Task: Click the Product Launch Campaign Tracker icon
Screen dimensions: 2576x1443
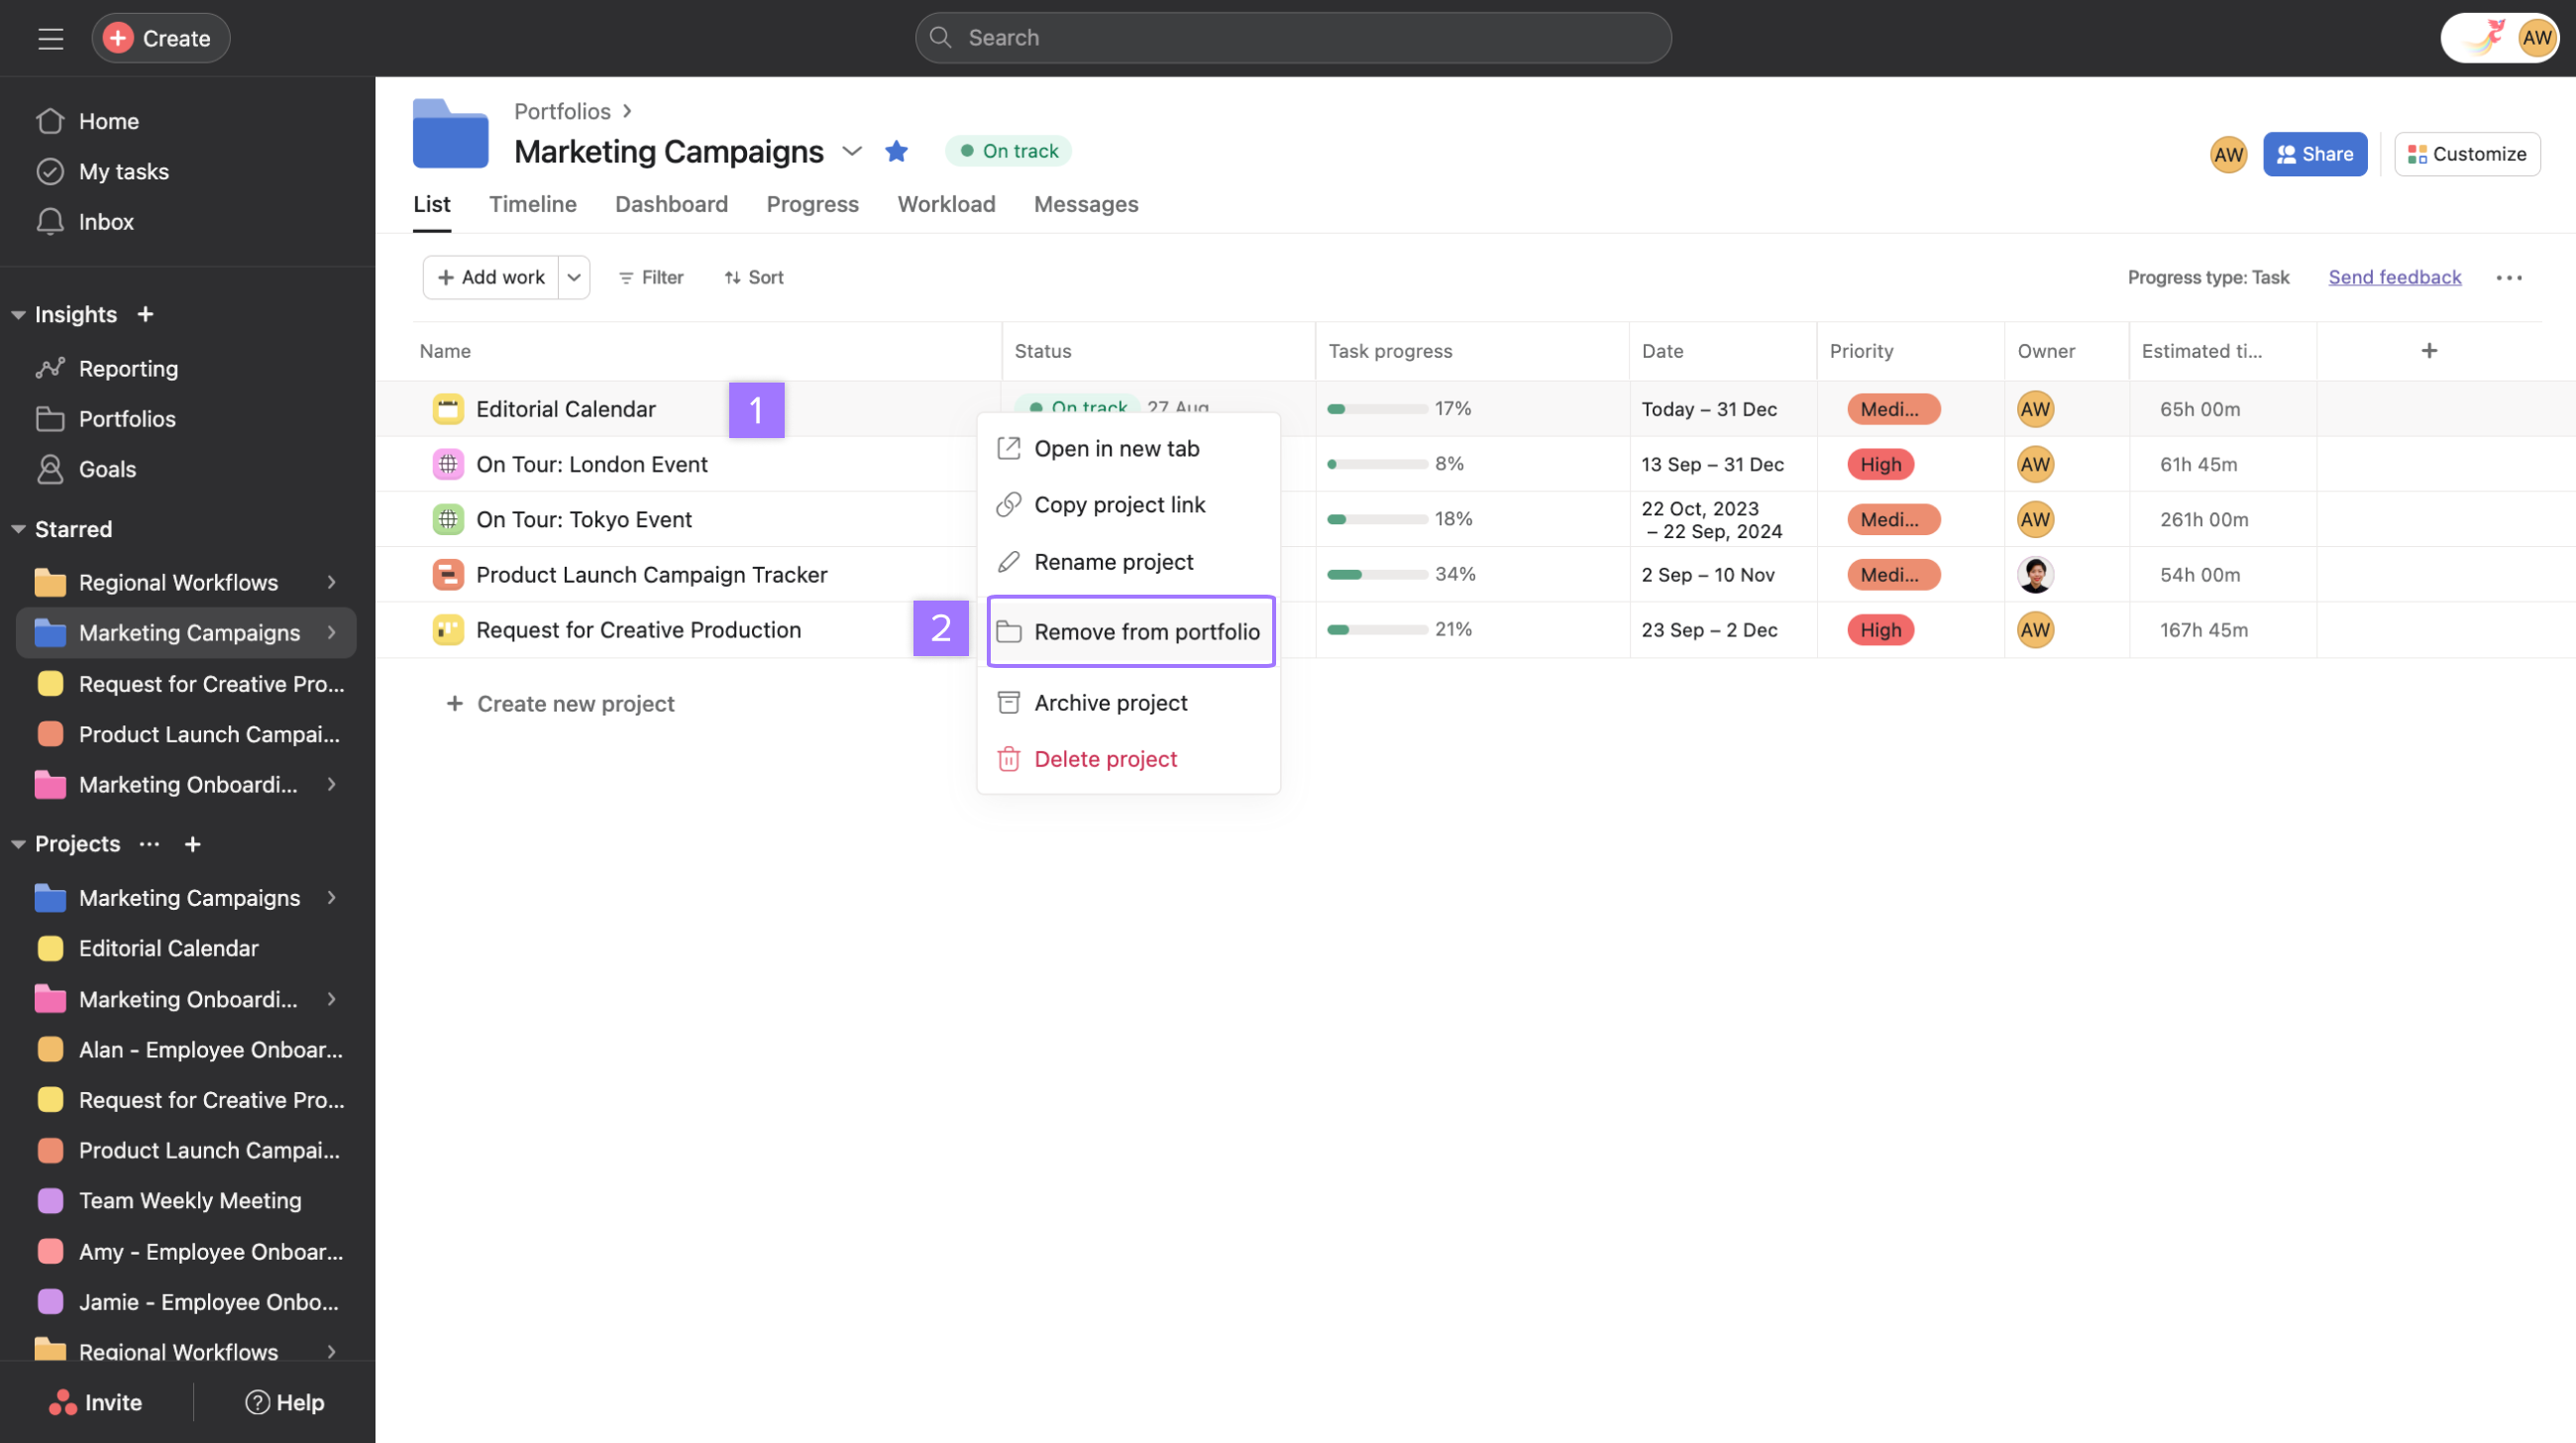Action: [448, 574]
